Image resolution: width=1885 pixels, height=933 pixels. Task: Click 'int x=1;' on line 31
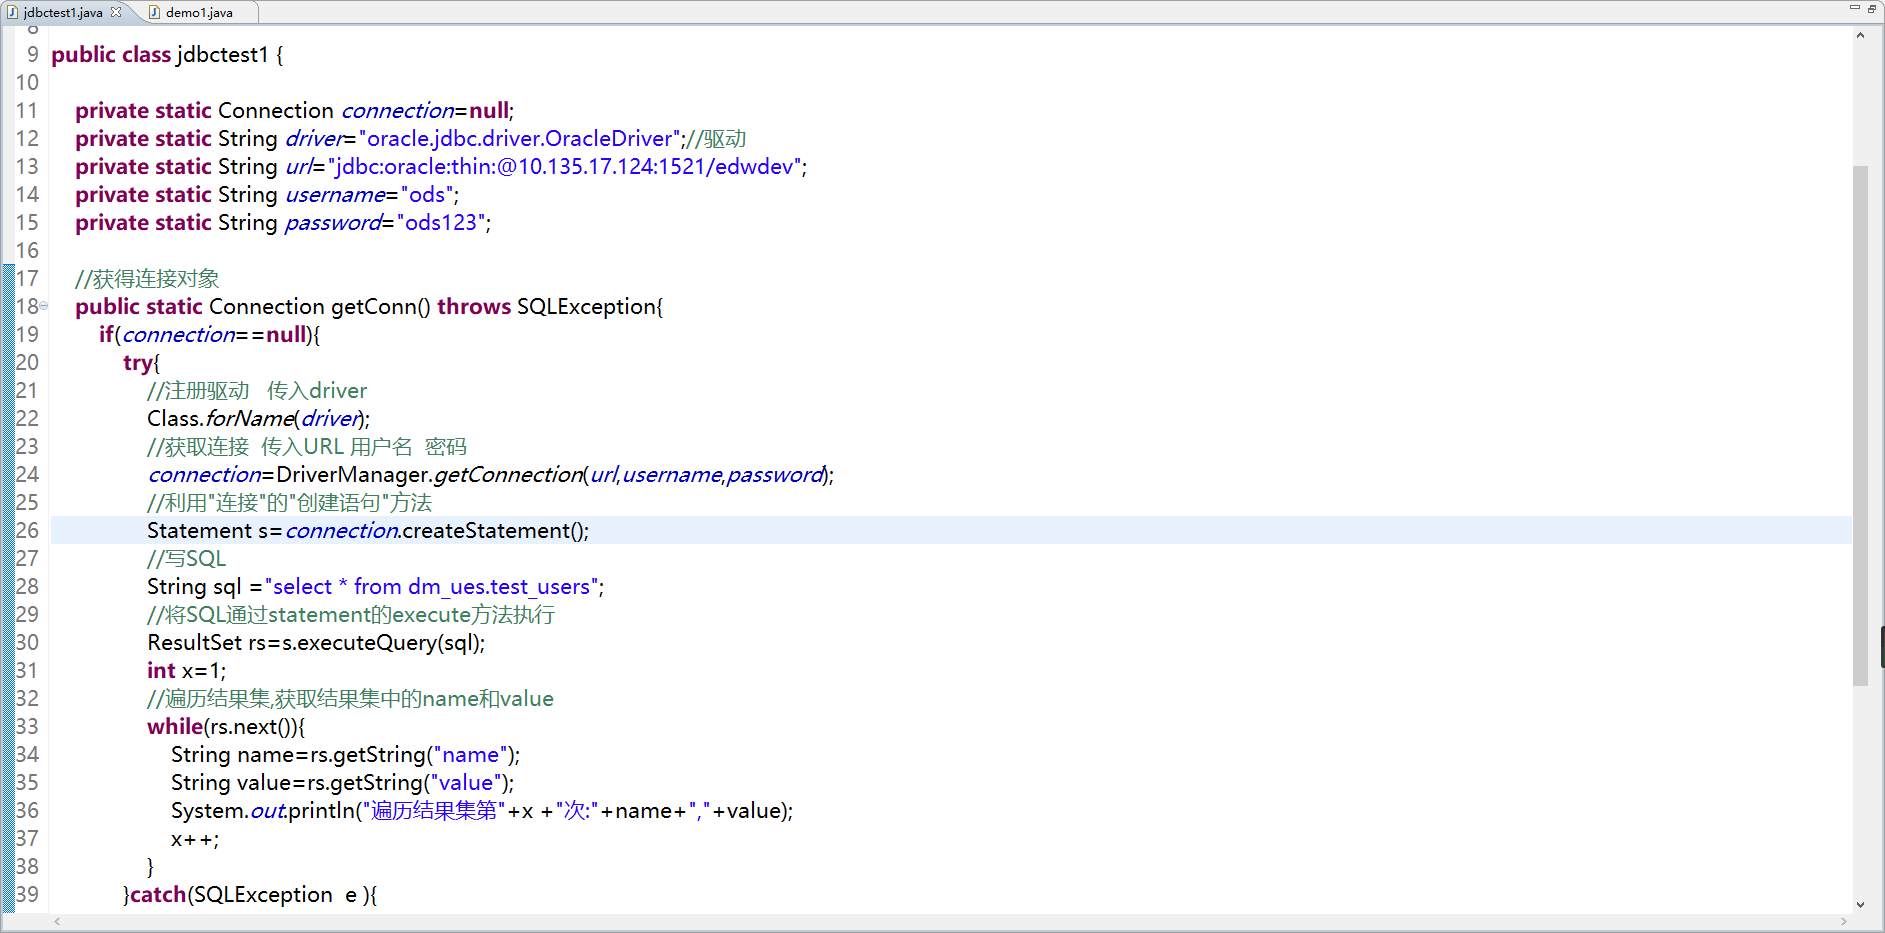click(x=187, y=671)
